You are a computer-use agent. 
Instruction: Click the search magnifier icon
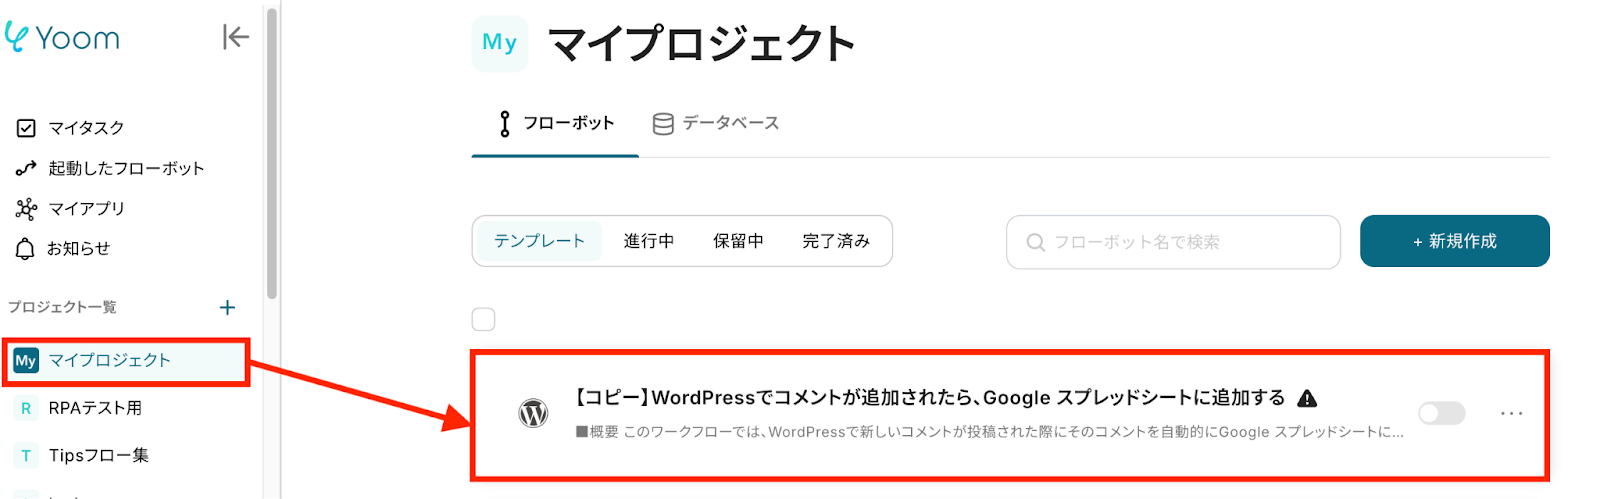click(1036, 242)
